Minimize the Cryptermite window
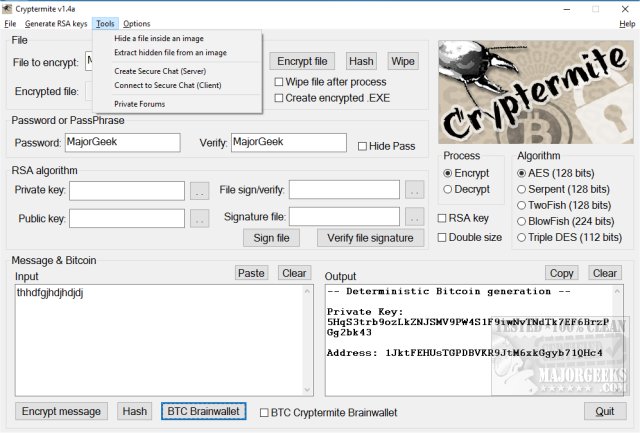The width and height of the screenshot is (640, 433). click(x=567, y=9)
